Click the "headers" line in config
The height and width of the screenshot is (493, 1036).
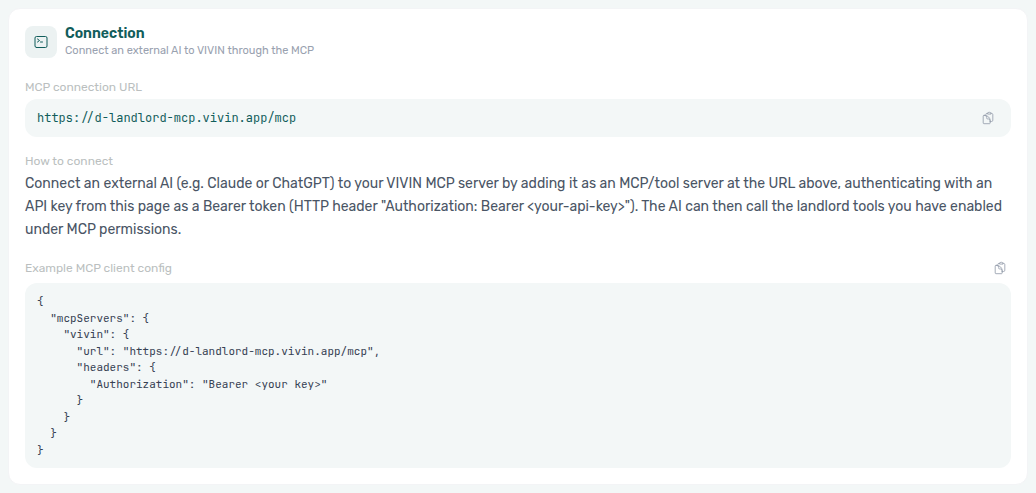pos(116,367)
